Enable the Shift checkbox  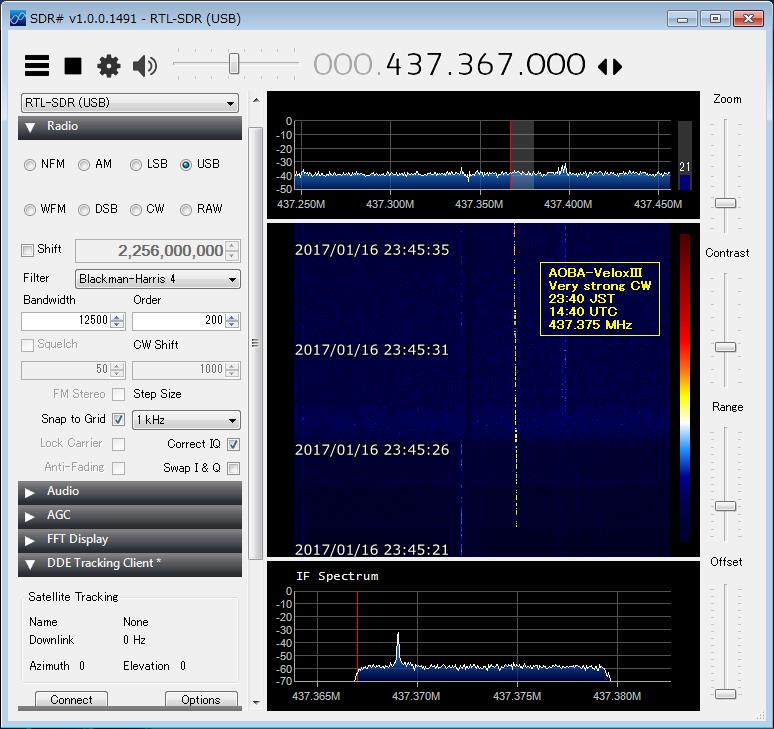tap(28, 250)
